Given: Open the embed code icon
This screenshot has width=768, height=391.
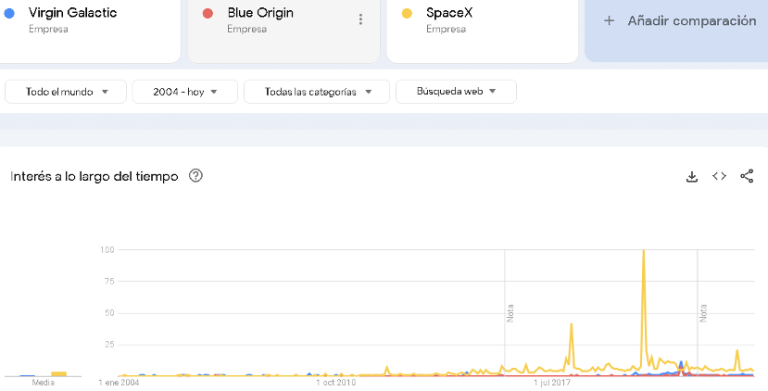Looking at the screenshot, I should 719,176.
